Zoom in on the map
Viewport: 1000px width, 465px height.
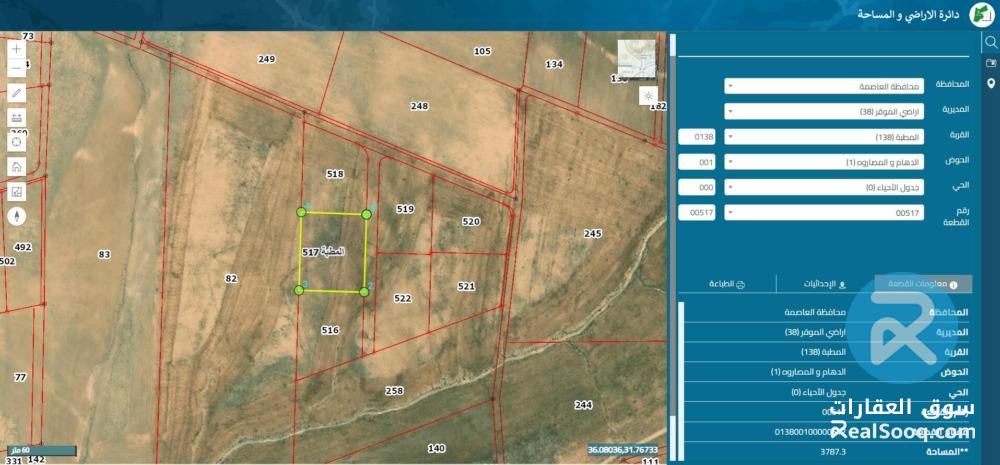[17, 49]
